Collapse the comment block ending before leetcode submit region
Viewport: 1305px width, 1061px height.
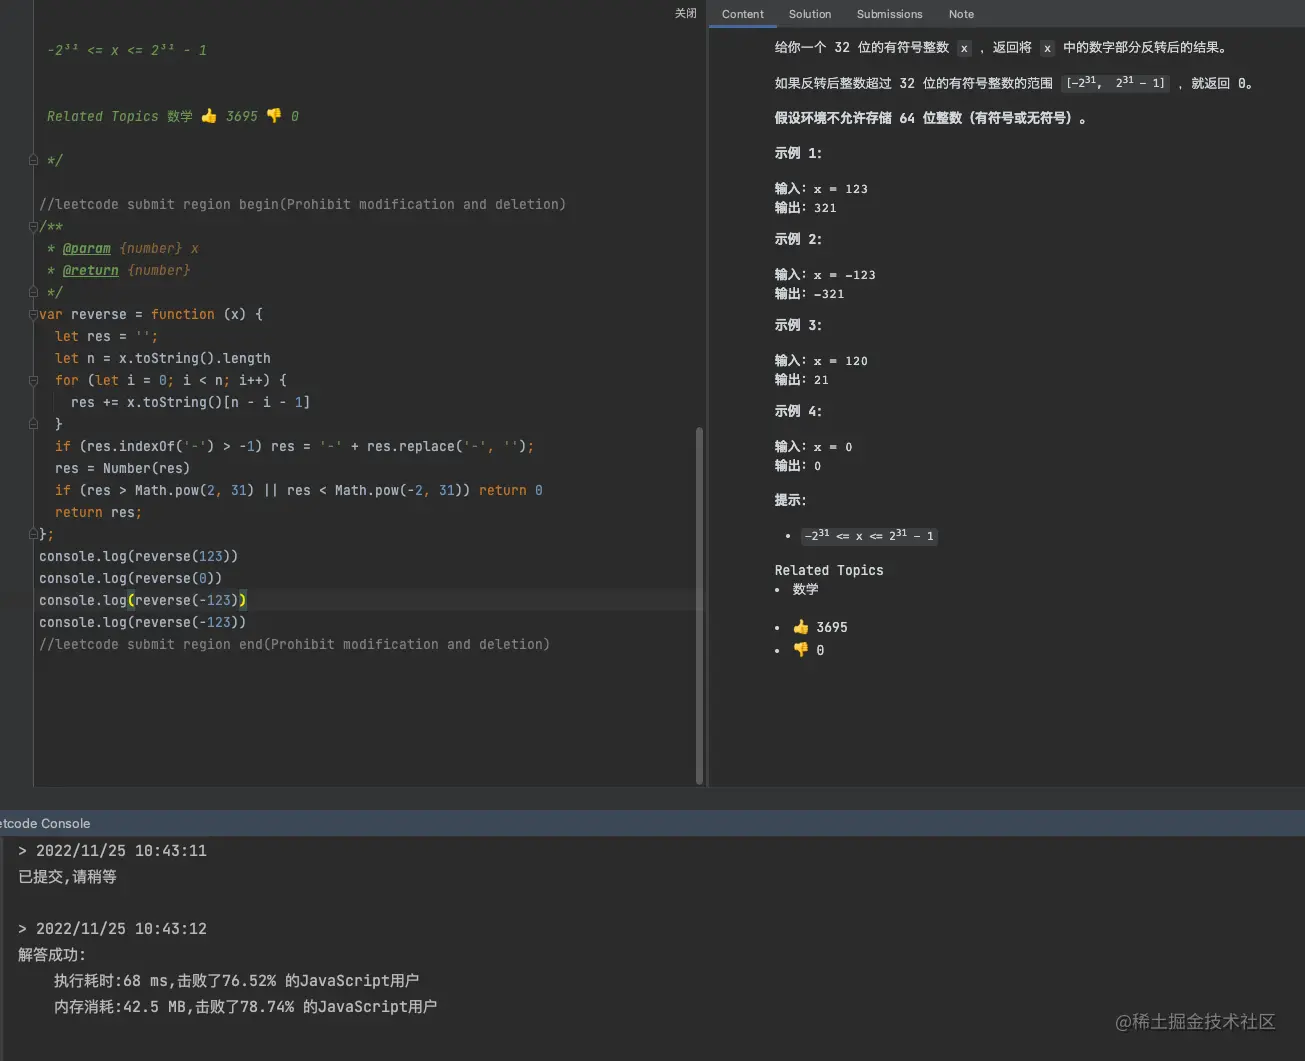click(33, 160)
